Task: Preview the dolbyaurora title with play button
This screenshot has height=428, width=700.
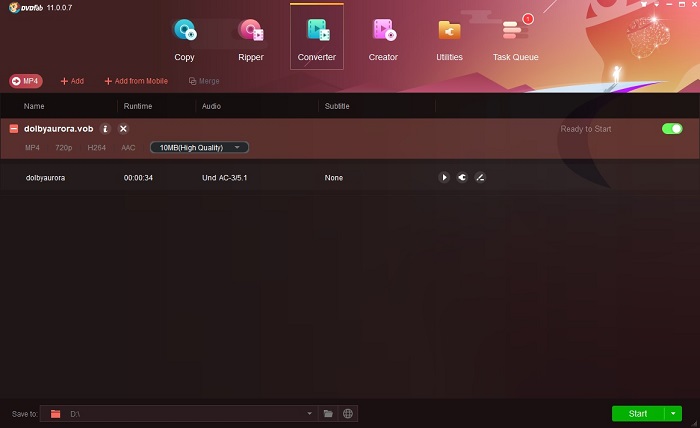Action: click(x=444, y=178)
